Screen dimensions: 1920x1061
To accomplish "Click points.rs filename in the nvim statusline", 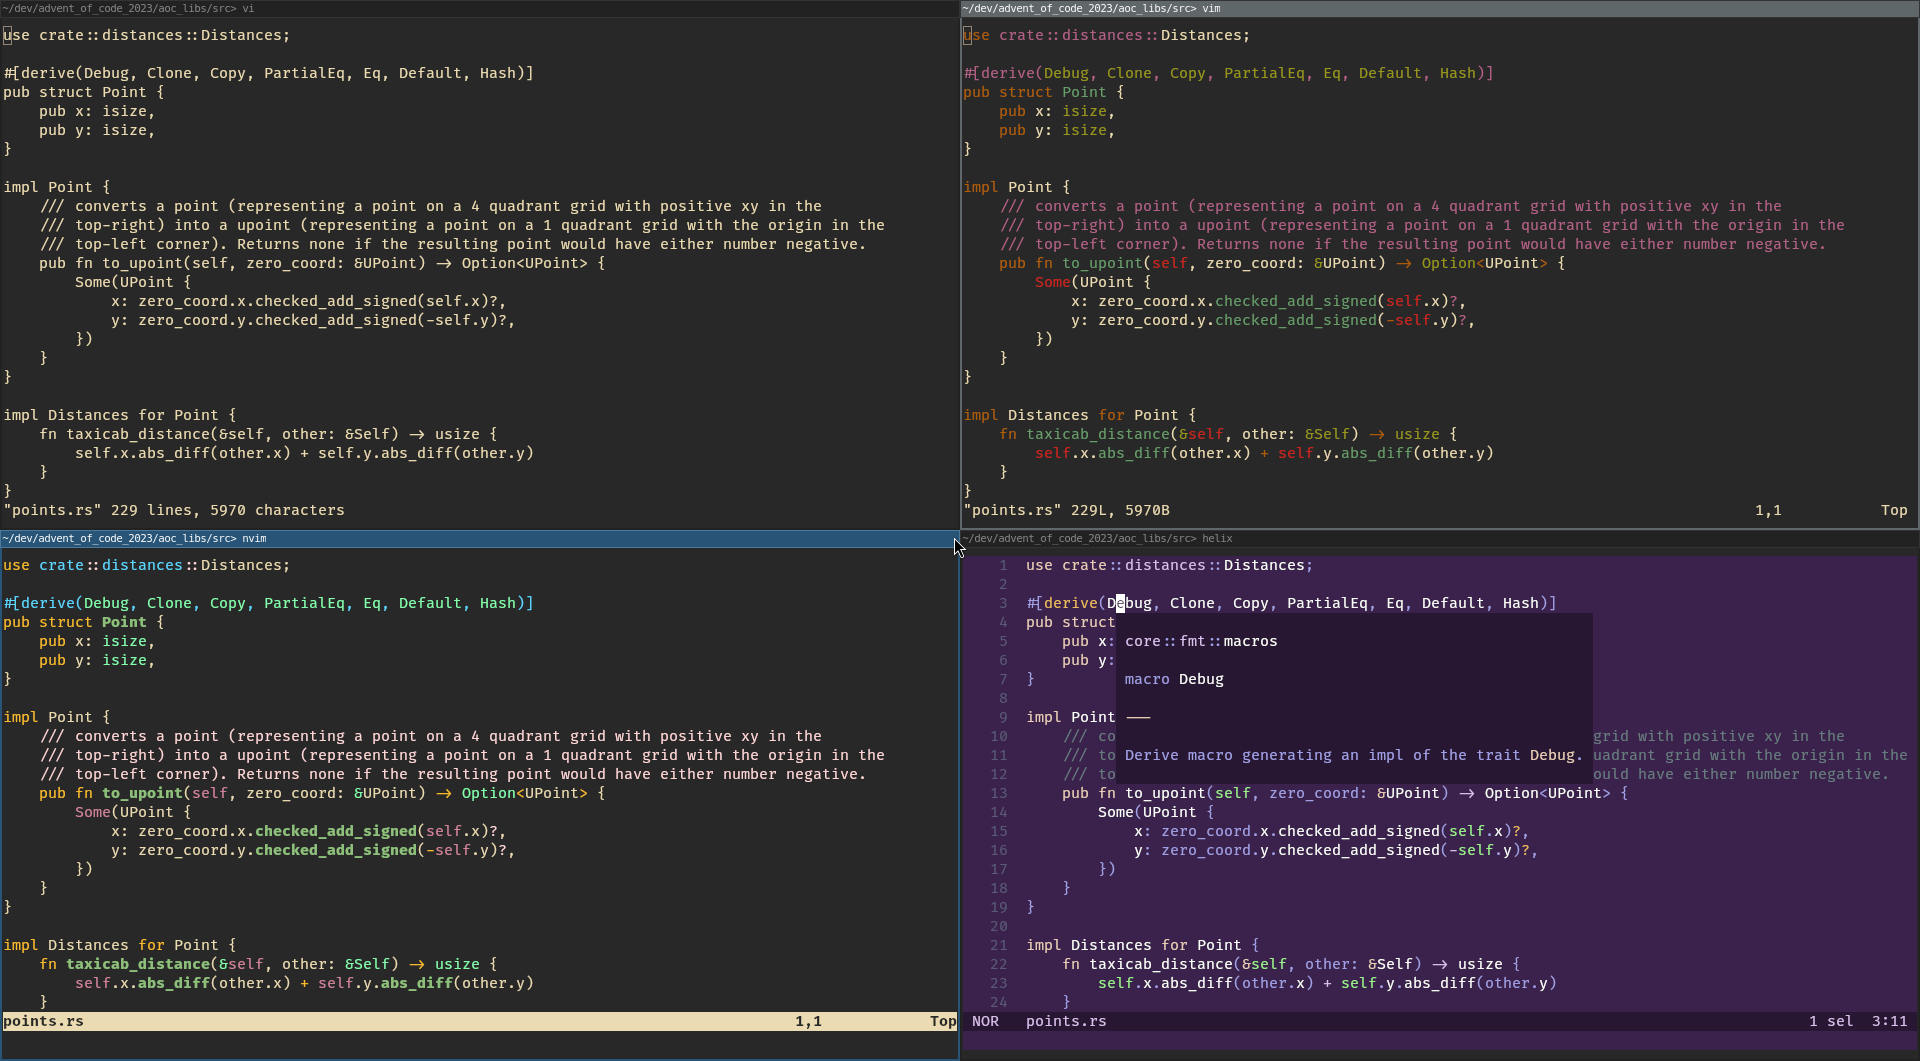I will tap(43, 1021).
